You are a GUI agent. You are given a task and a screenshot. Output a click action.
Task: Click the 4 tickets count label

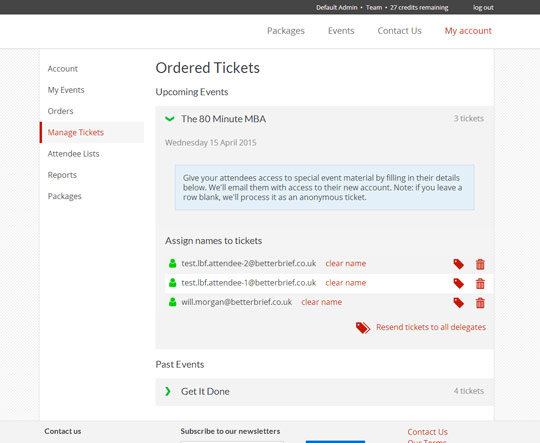coord(469,391)
